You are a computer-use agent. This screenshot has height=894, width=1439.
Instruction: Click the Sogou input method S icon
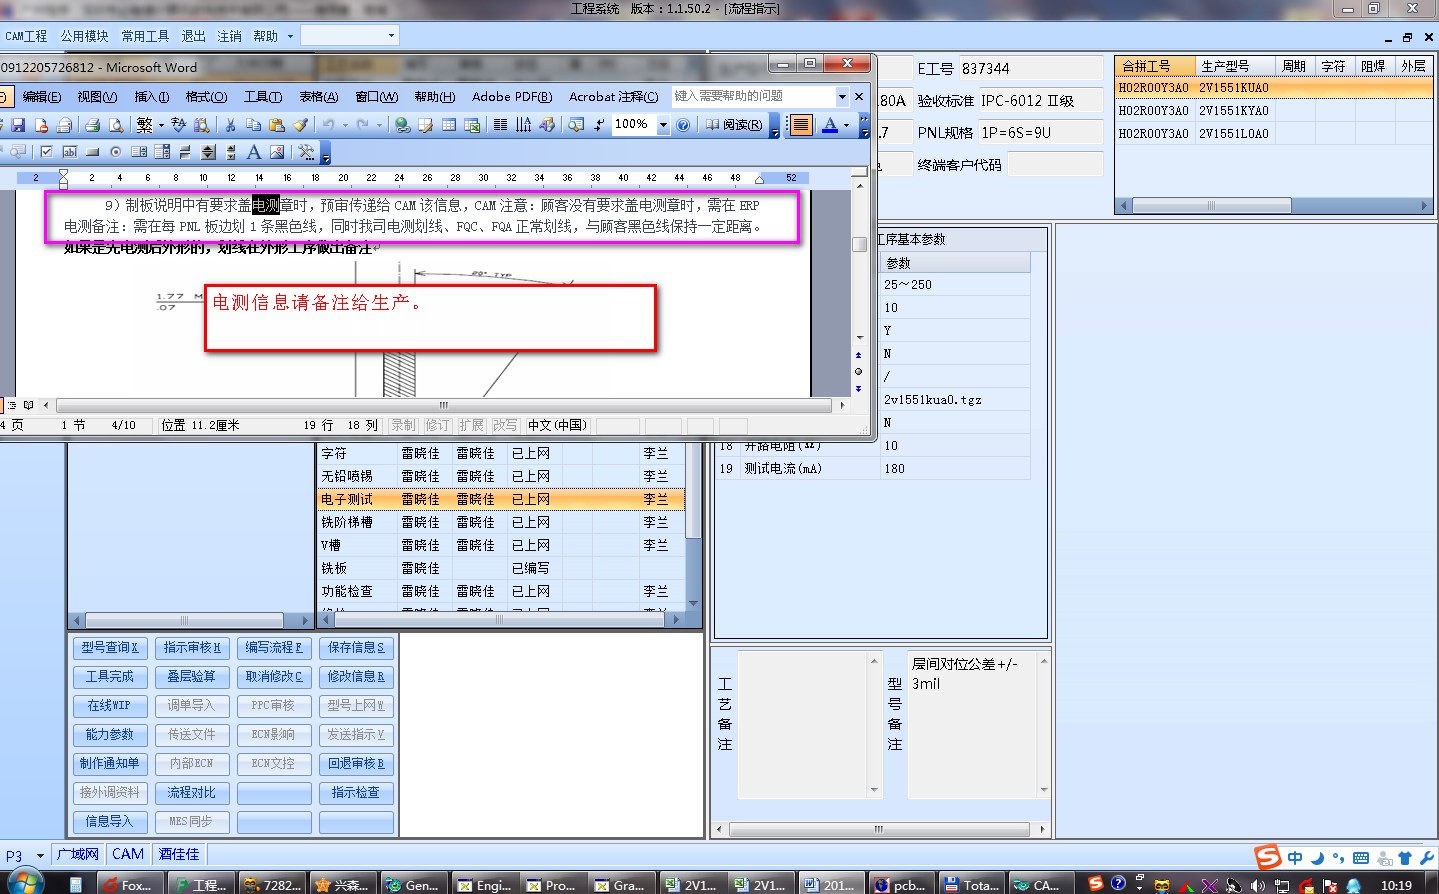click(x=1268, y=857)
